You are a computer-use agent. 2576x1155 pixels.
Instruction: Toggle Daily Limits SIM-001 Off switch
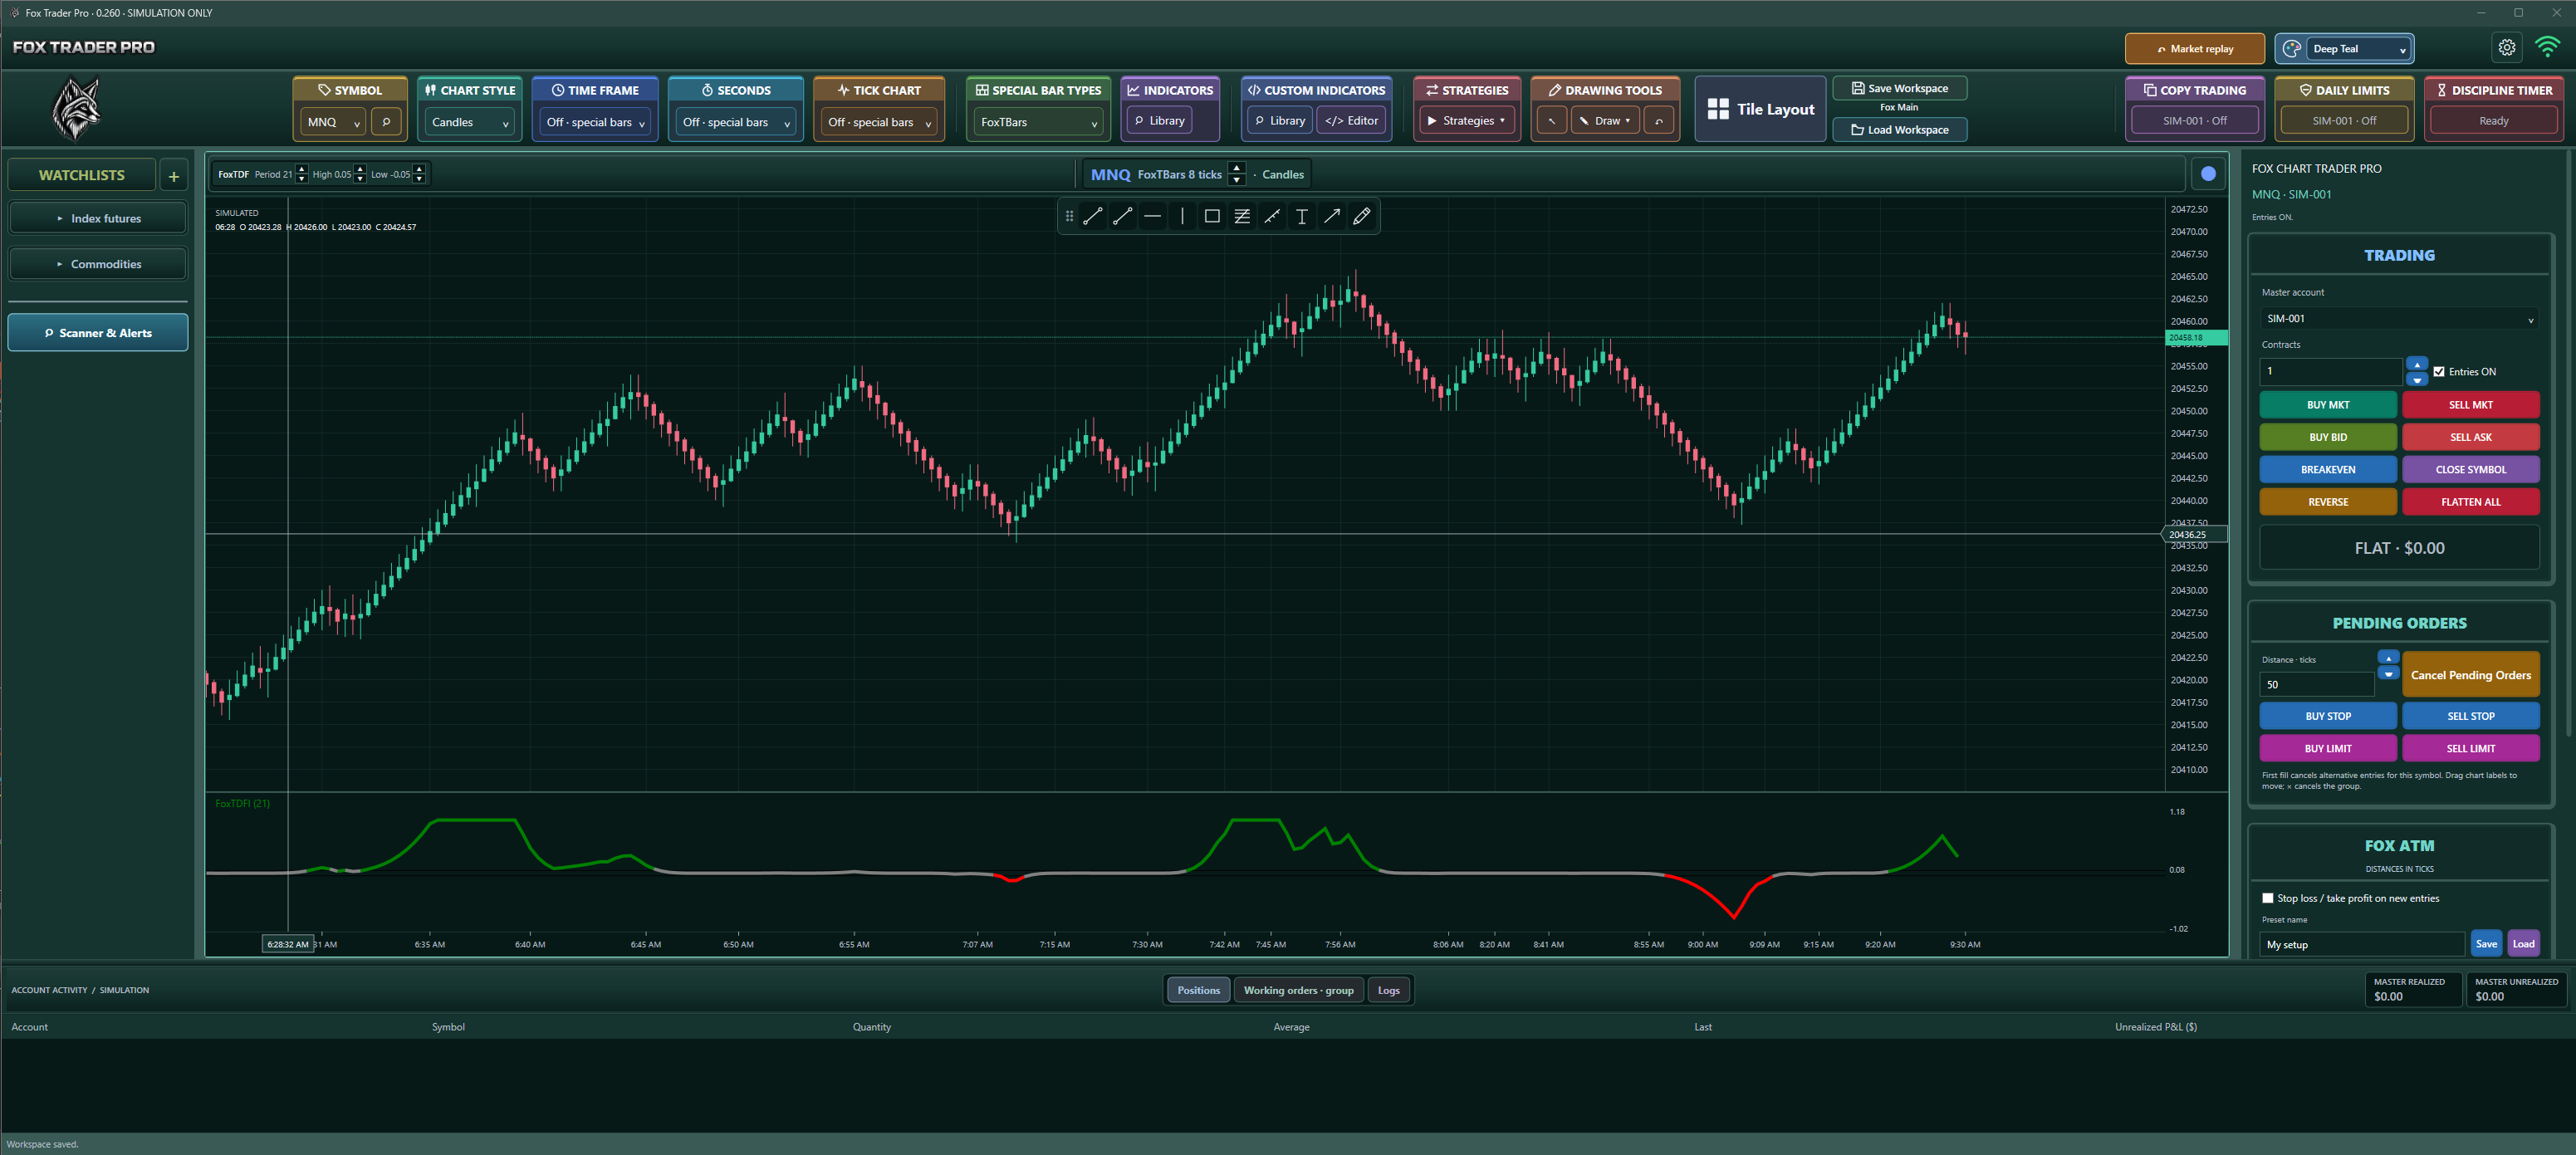2344,121
